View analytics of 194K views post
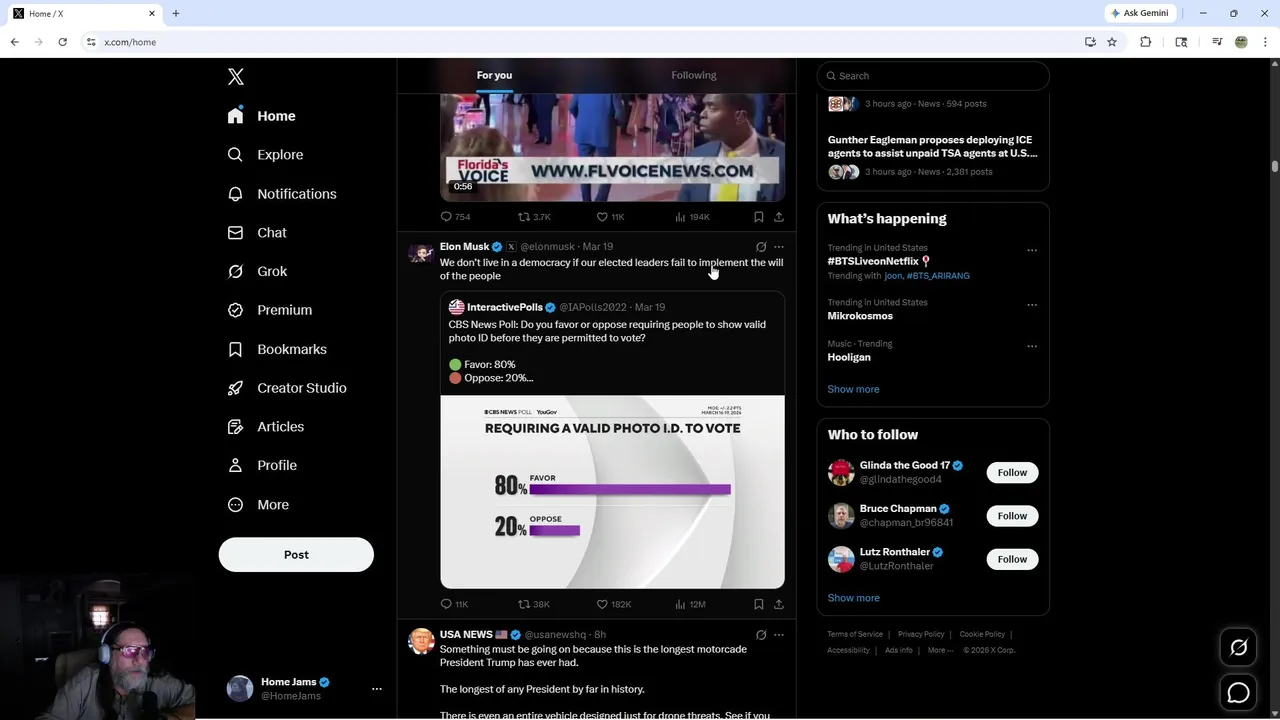The image size is (1280, 720). (692, 217)
